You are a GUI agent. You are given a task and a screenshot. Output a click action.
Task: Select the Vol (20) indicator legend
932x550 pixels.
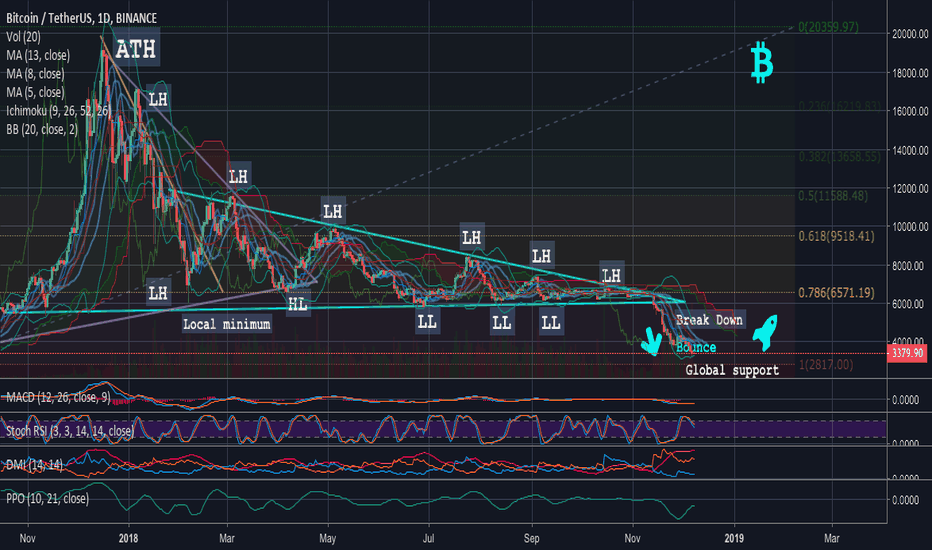click(24, 37)
